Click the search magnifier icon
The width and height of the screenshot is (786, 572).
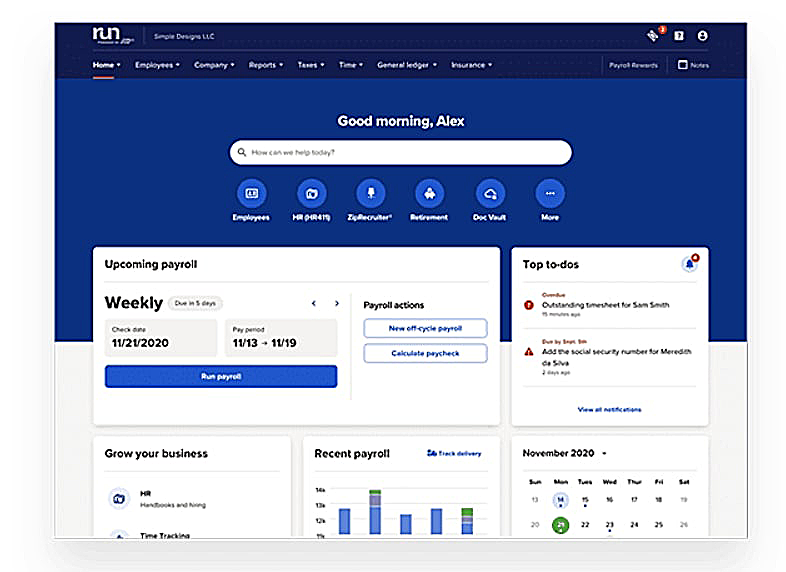[242, 152]
